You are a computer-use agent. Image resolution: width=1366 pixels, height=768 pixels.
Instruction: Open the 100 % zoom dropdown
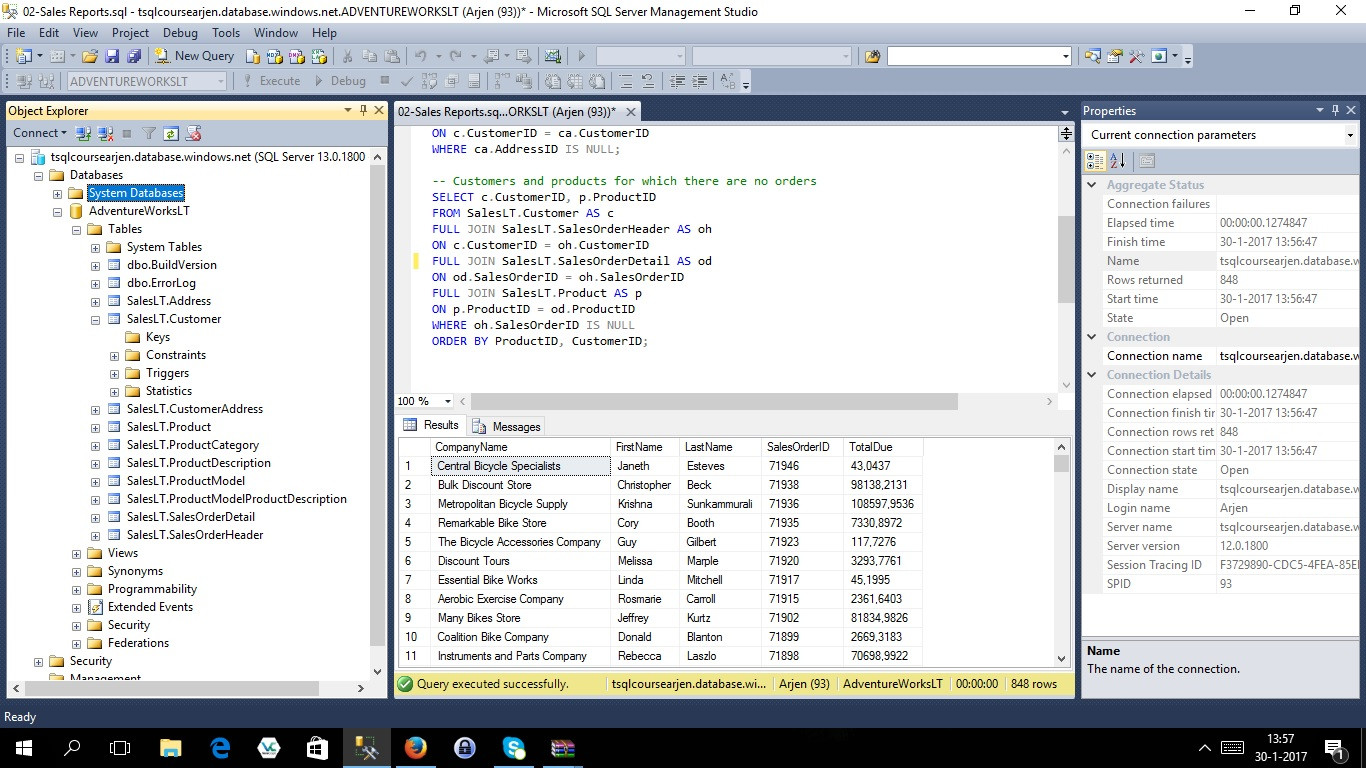[x=447, y=401]
